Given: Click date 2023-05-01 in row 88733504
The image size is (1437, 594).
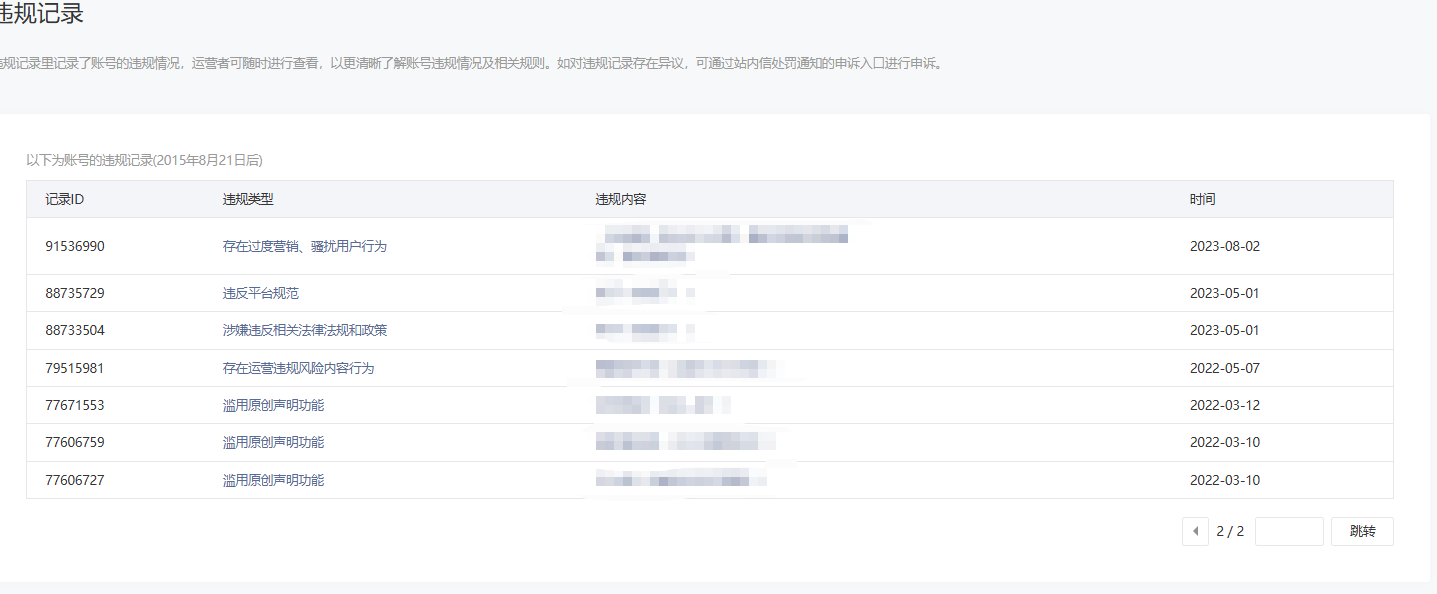Looking at the screenshot, I should pos(1225,330).
